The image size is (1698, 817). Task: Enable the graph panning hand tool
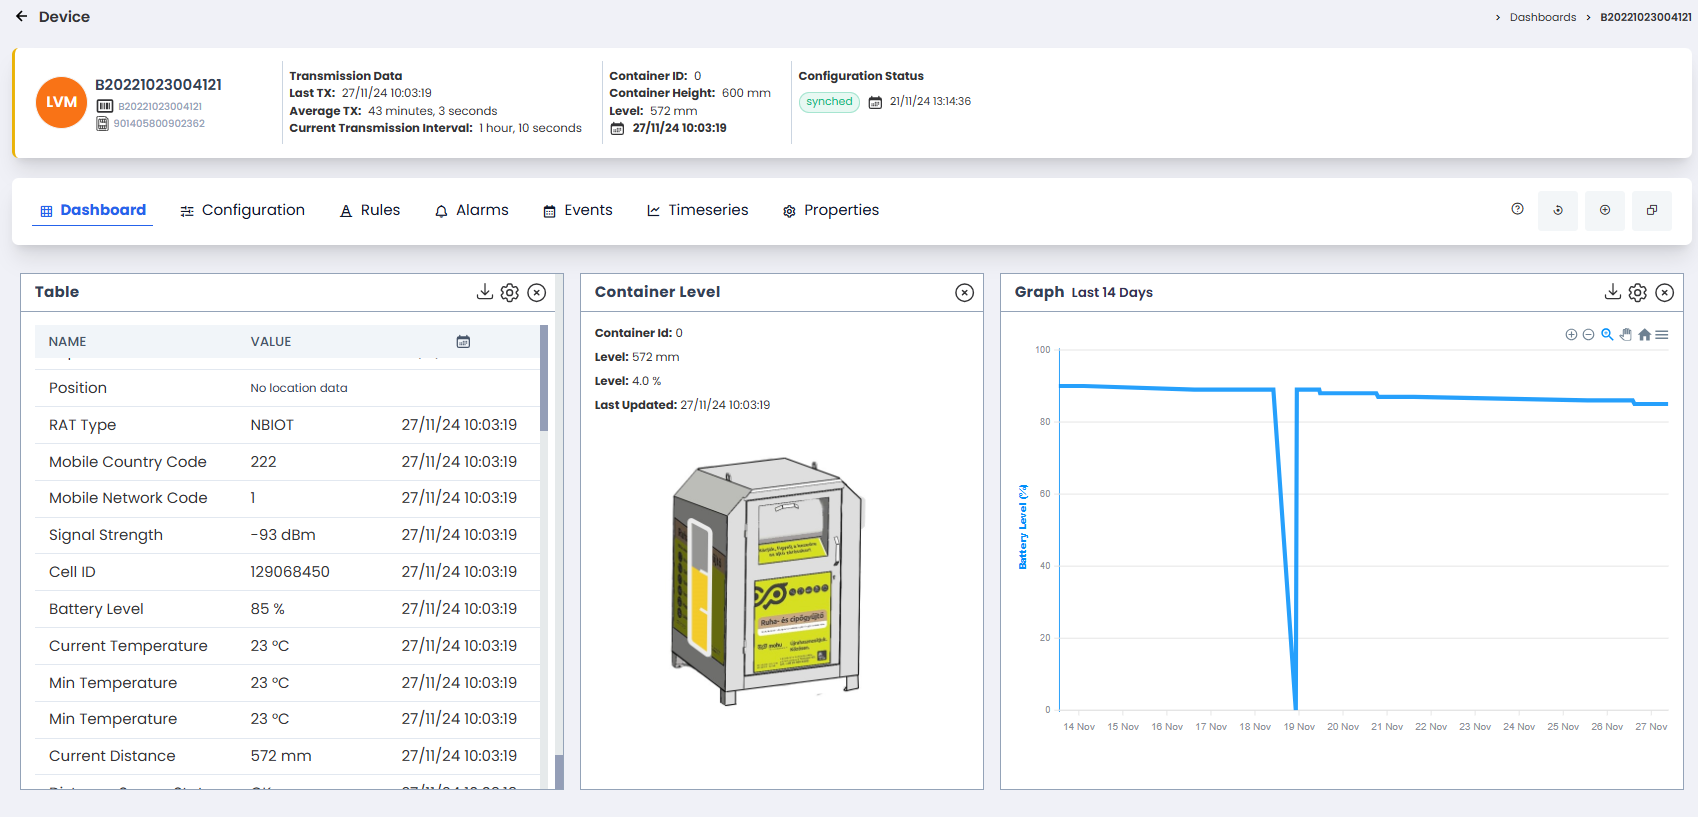1626,335
